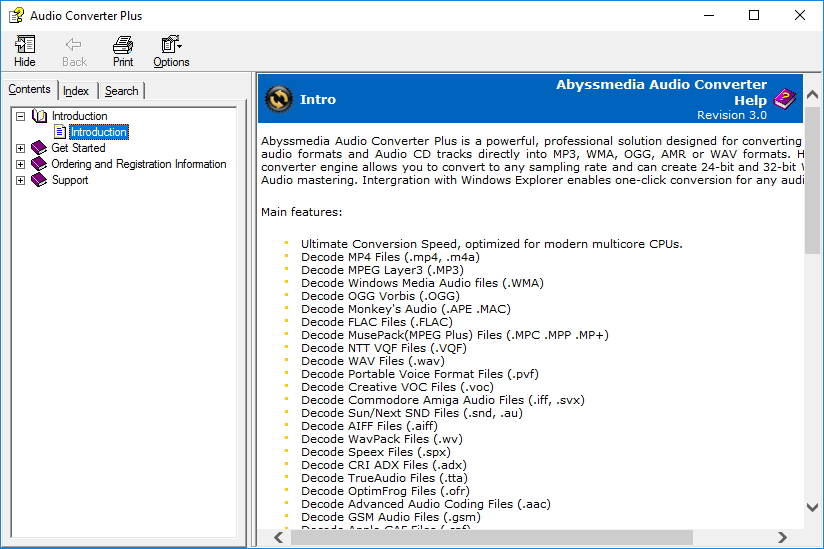Select Ordering and Registration Information item
The height and width of the screenshot is (549, 824).
pyautogui.click(x=139, y=164)
